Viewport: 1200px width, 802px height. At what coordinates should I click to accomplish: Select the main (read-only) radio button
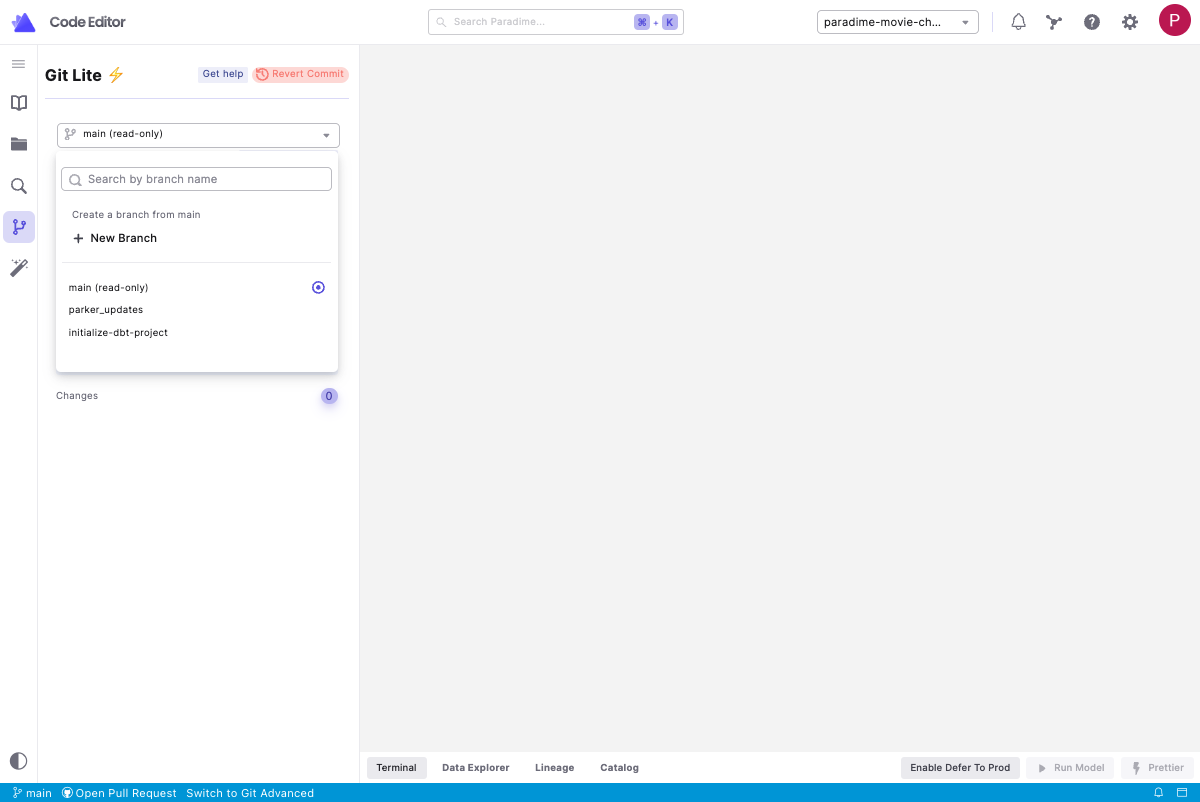point(318,288)
